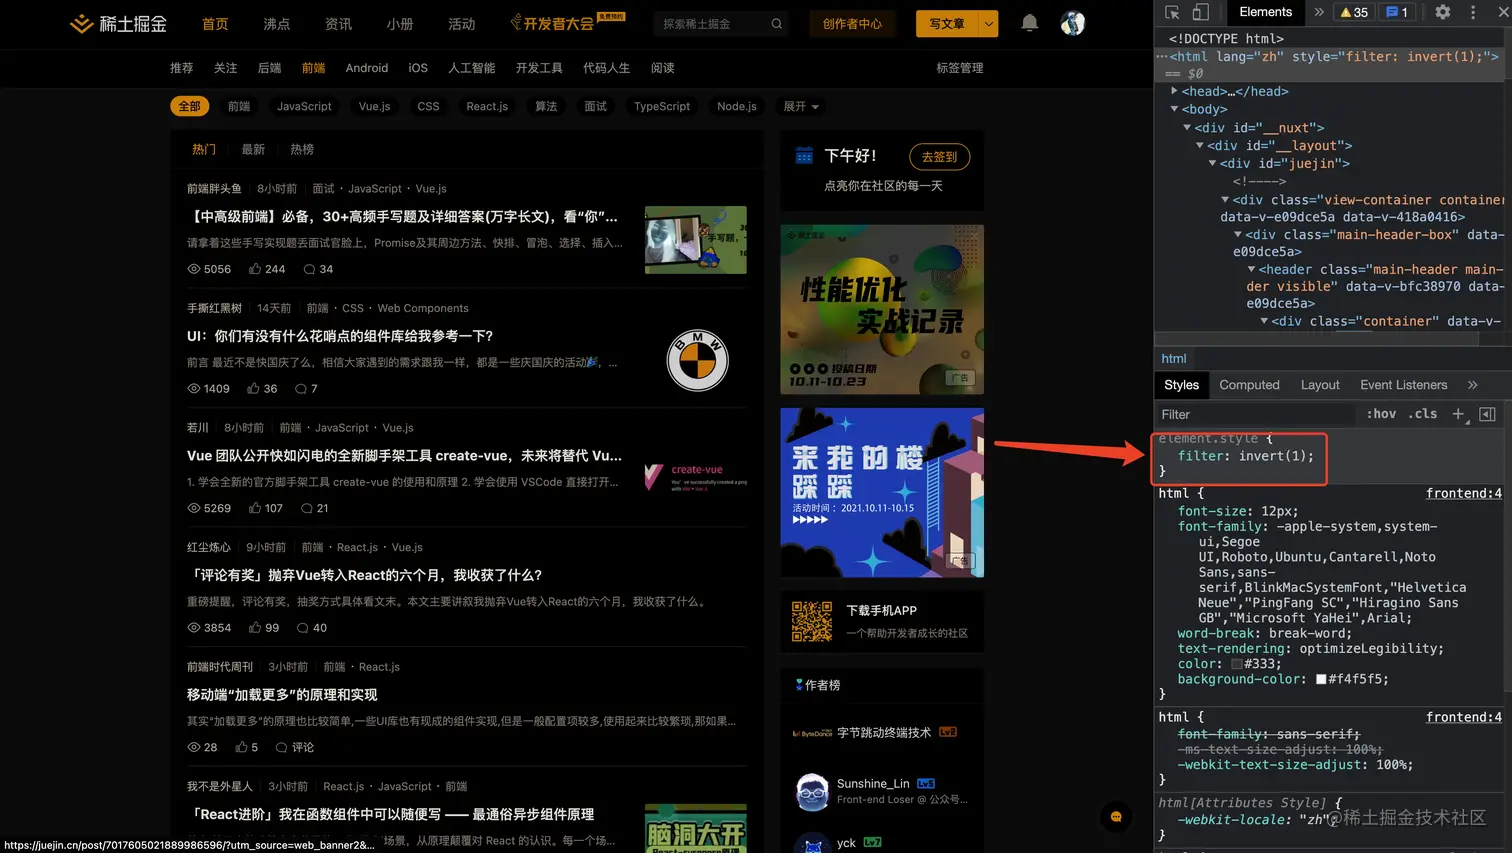Open the 小册 nav tab
Image resolution: width=1512 pixels, height=853 pixels.
pos(399,24)
